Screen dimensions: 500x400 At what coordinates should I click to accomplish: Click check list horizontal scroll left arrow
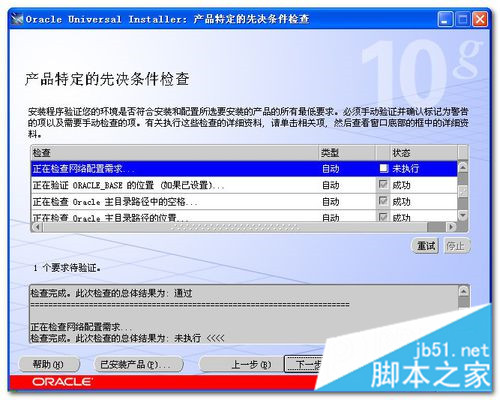click(37, 227)
